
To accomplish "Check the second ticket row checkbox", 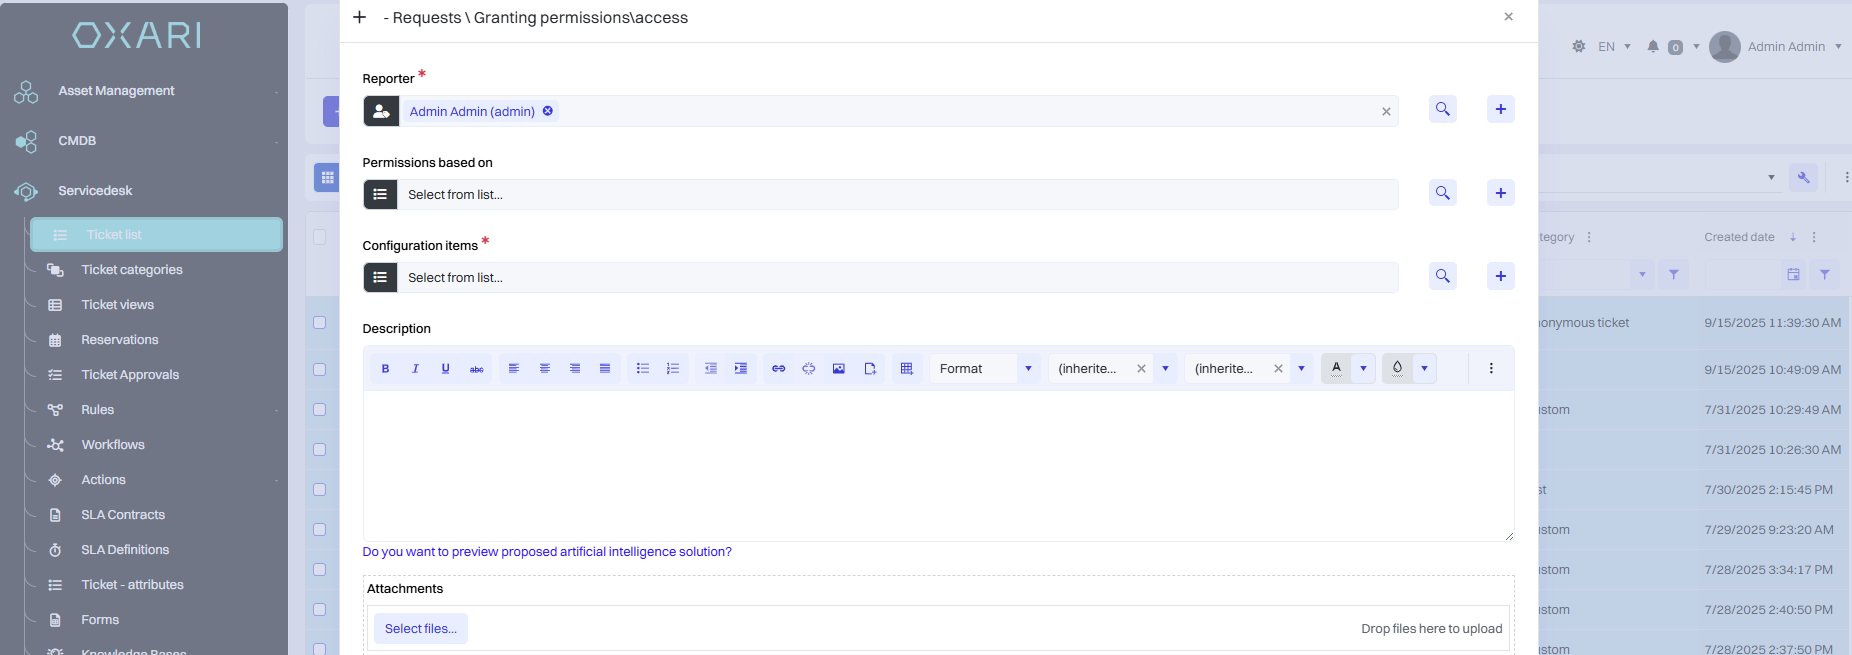I will 320,370.
